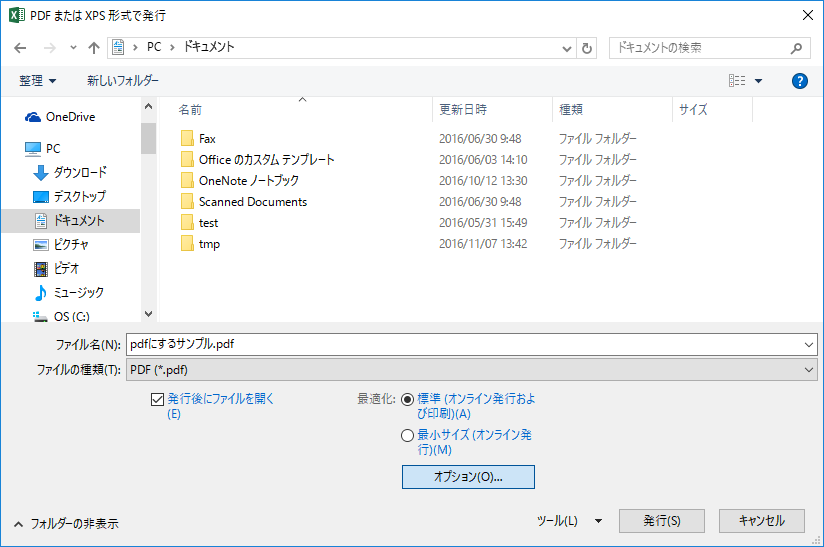824x547 pixels.
Task: Click the navigation pane scrollbar thumb
Action: (x=148, y=138)
